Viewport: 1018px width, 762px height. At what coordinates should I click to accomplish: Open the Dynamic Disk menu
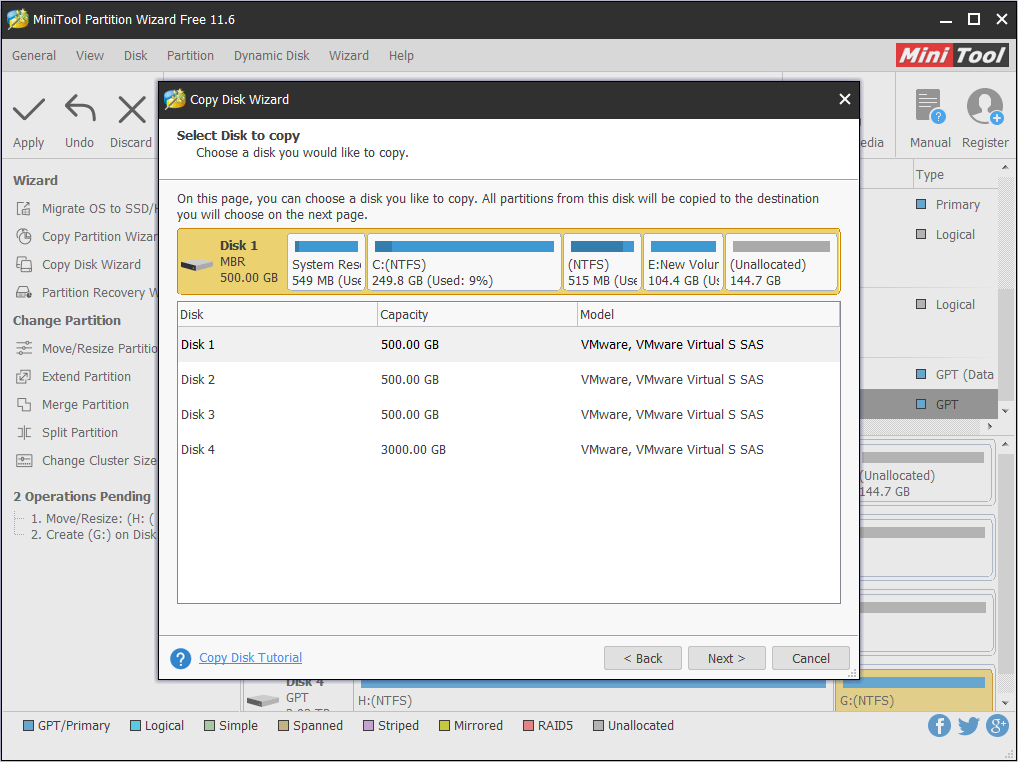pyautogui.click(x=271, y=56)
